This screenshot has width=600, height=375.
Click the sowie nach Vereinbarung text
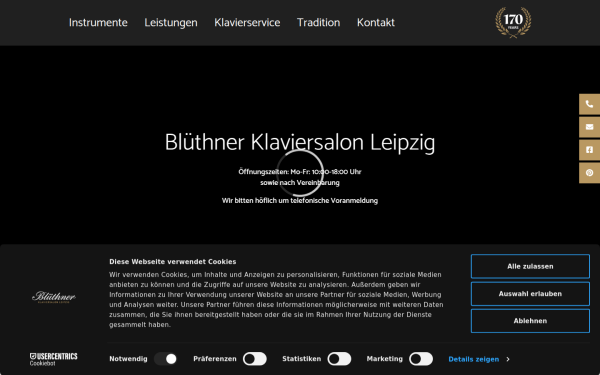coord(300,183)
